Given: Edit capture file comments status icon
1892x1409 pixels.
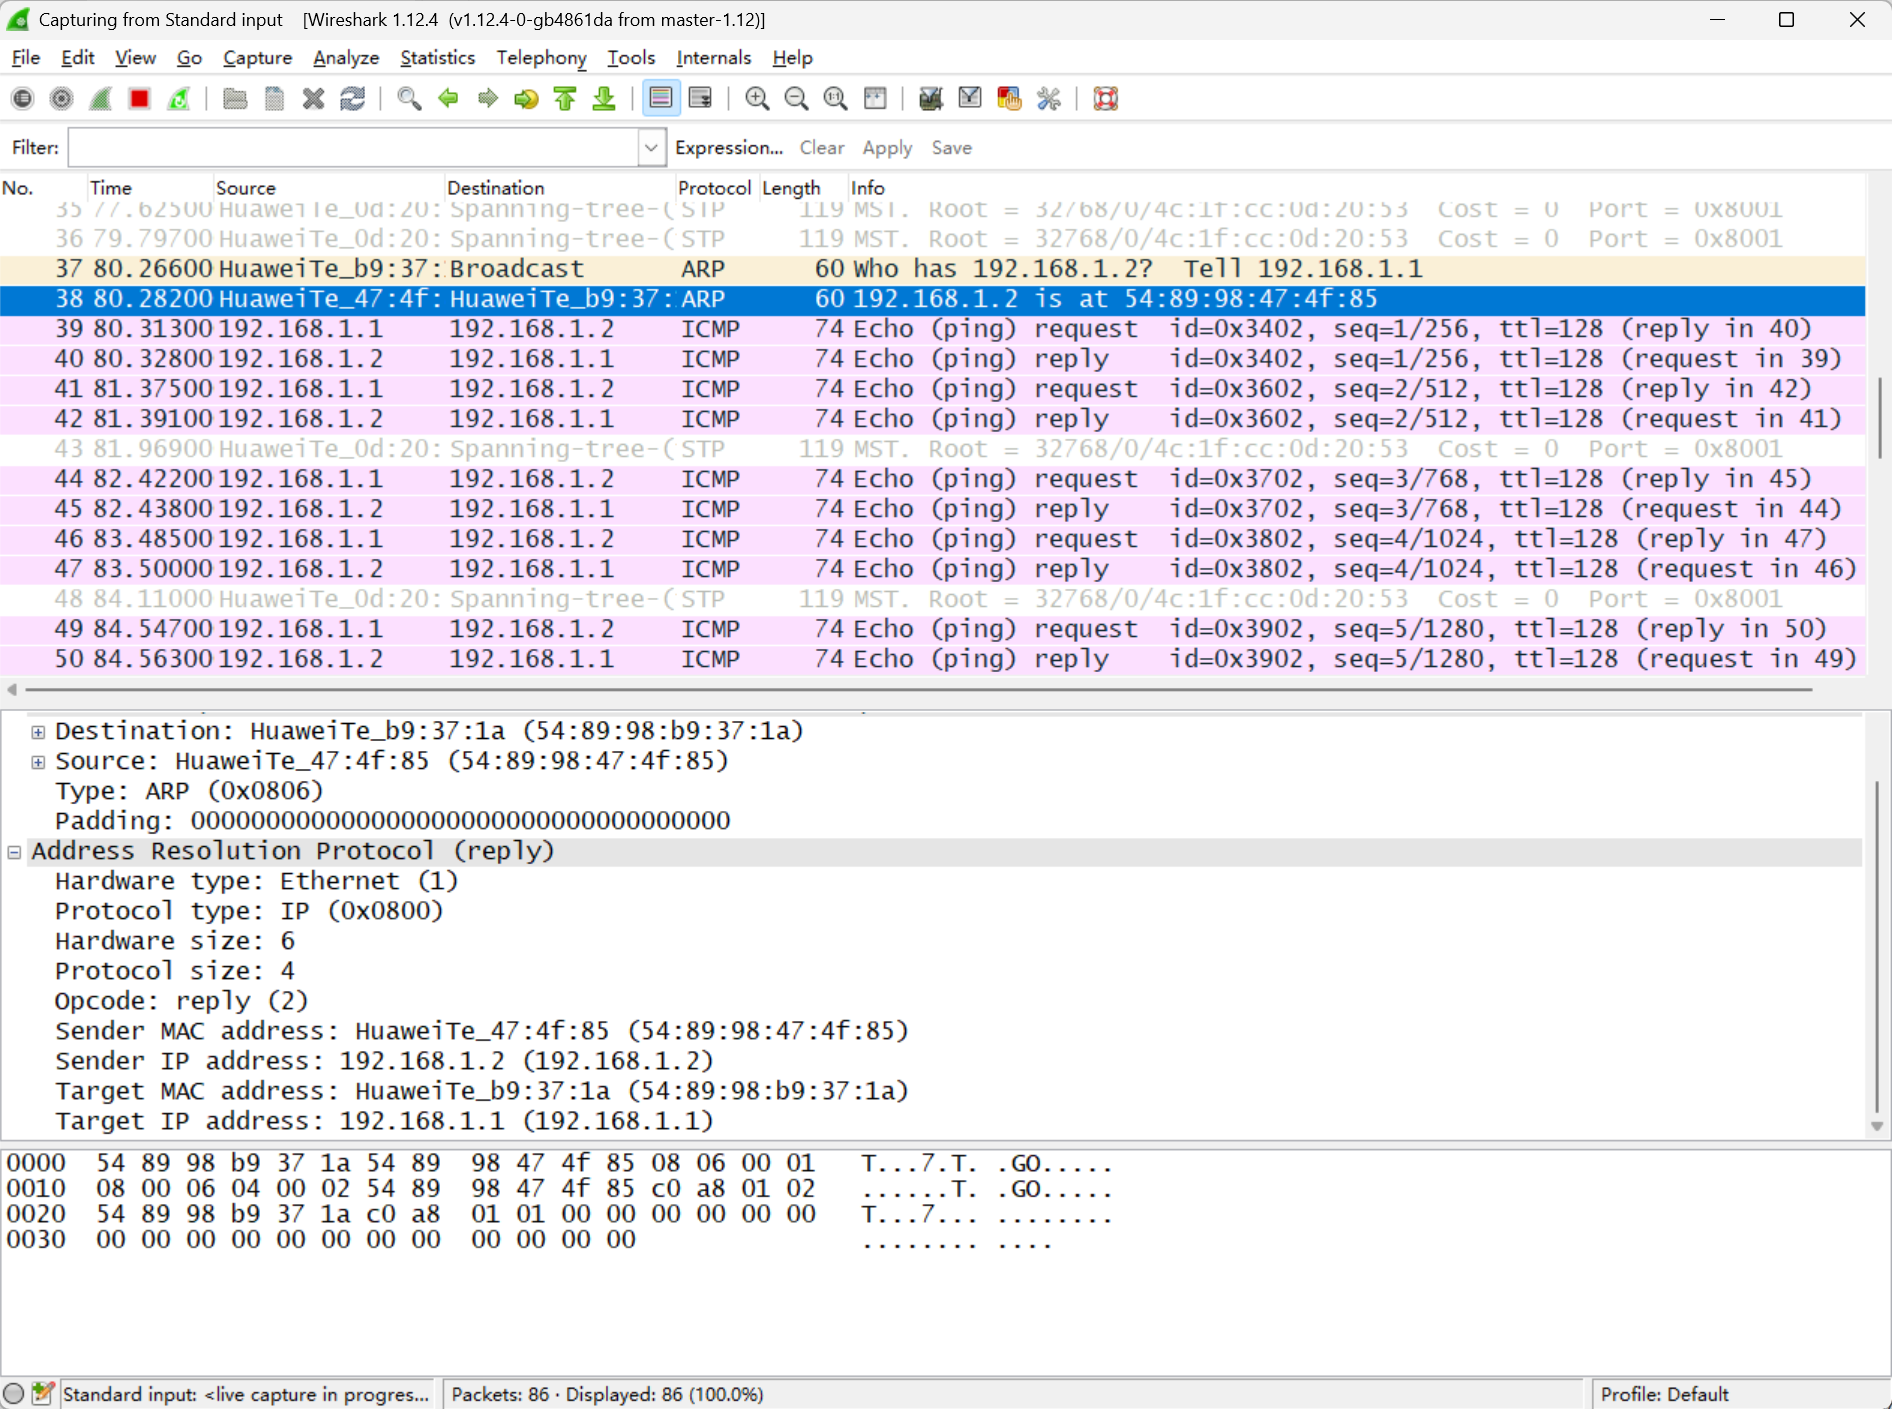Looking at the screenshot, I should pyautogui.click(x=42, y=1394).
